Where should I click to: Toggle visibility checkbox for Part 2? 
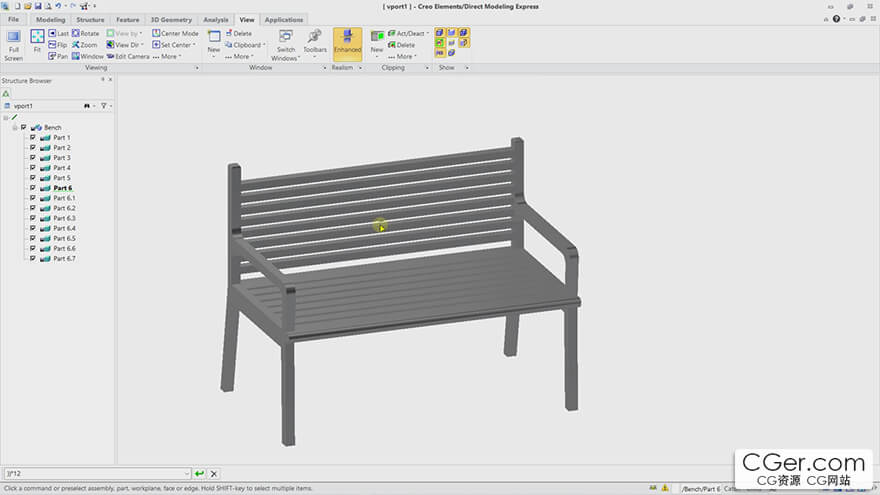click(x=33, y=148)
